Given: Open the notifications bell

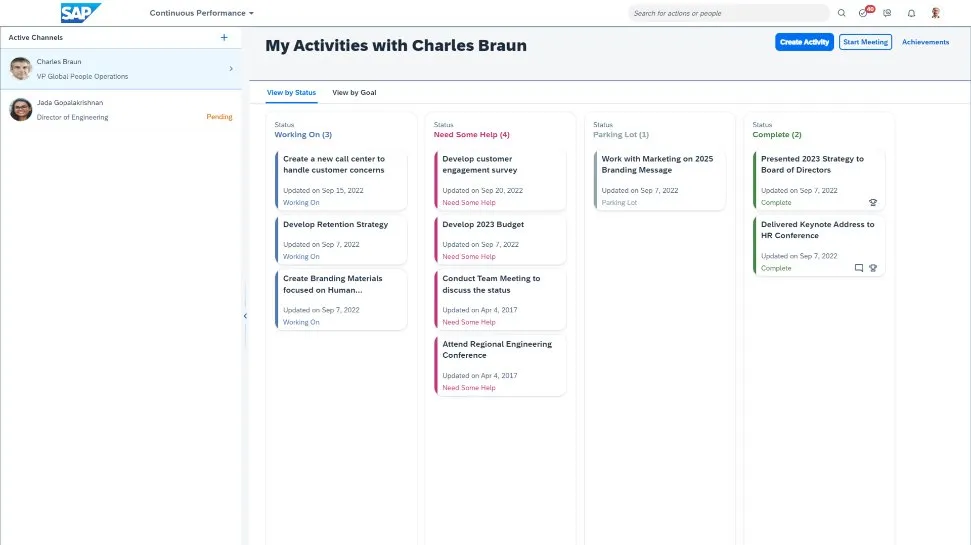Looking at the screenshot, I should tap(911, 13).
